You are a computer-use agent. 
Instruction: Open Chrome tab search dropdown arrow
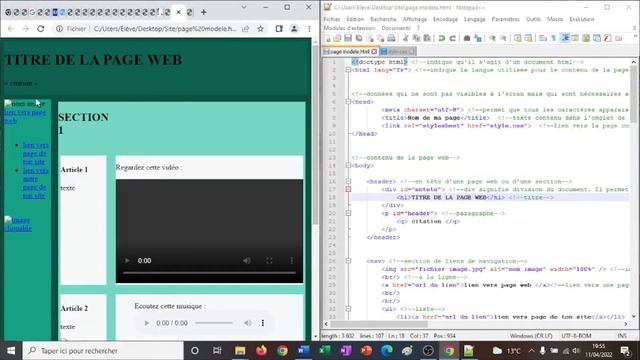(x=244, y=7)
